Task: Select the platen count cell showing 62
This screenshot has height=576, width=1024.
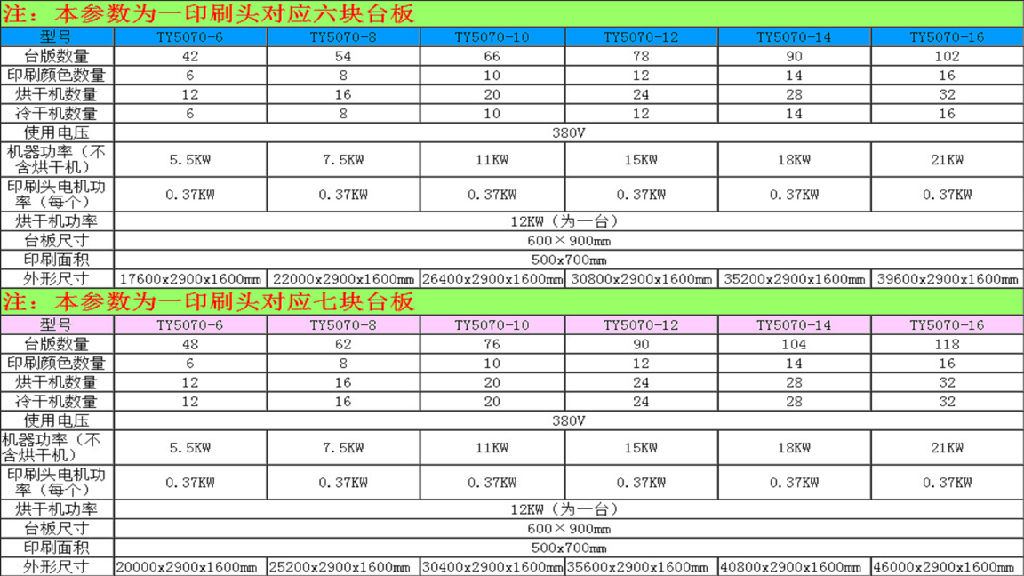Action: [343, 344]
